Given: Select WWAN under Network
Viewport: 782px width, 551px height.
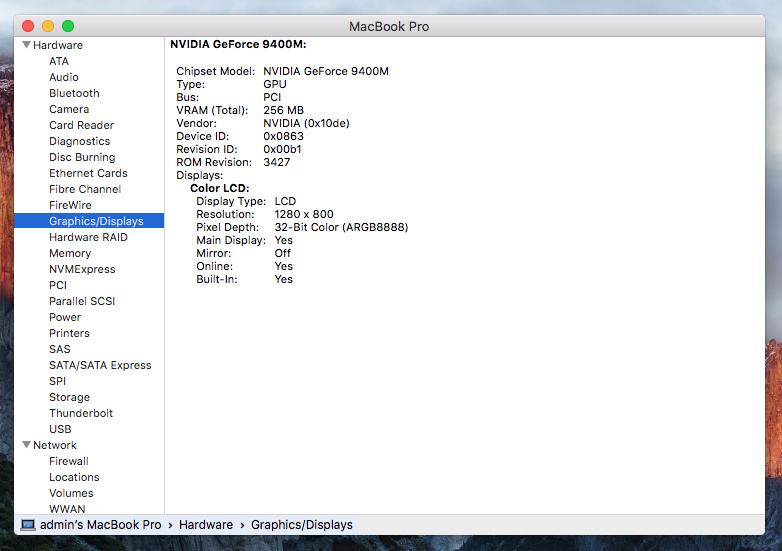Looking at the screenshot, I should pyautogui.click(x=66, y=509).
